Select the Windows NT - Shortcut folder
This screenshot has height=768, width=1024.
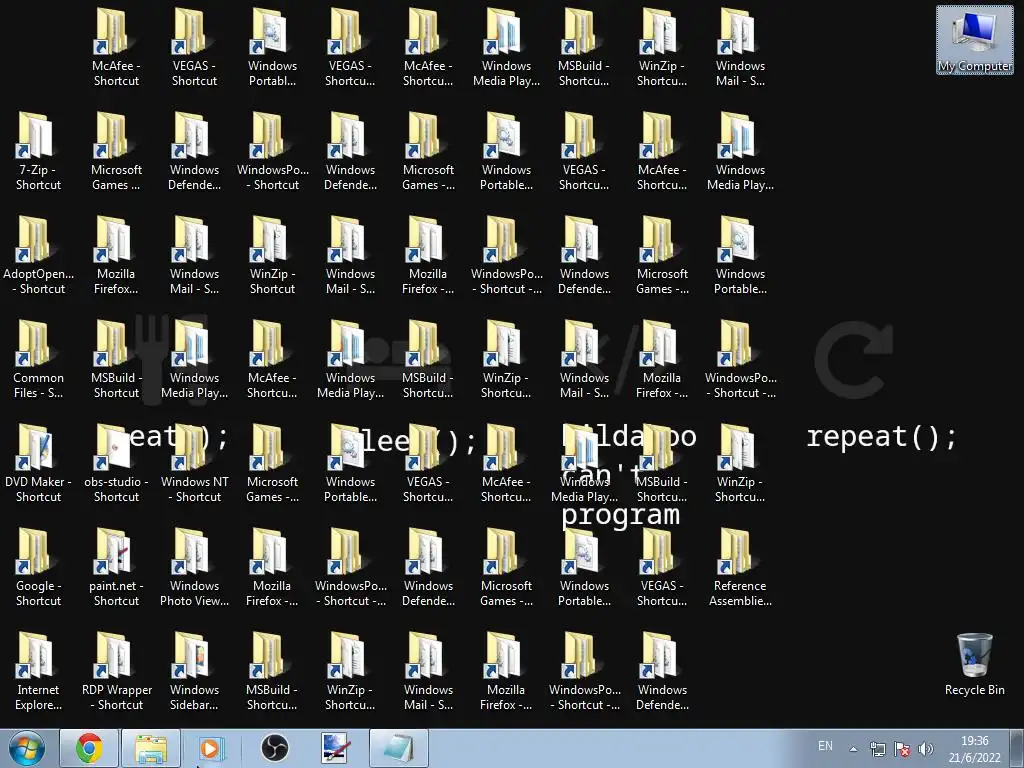(x=195, y=463)
